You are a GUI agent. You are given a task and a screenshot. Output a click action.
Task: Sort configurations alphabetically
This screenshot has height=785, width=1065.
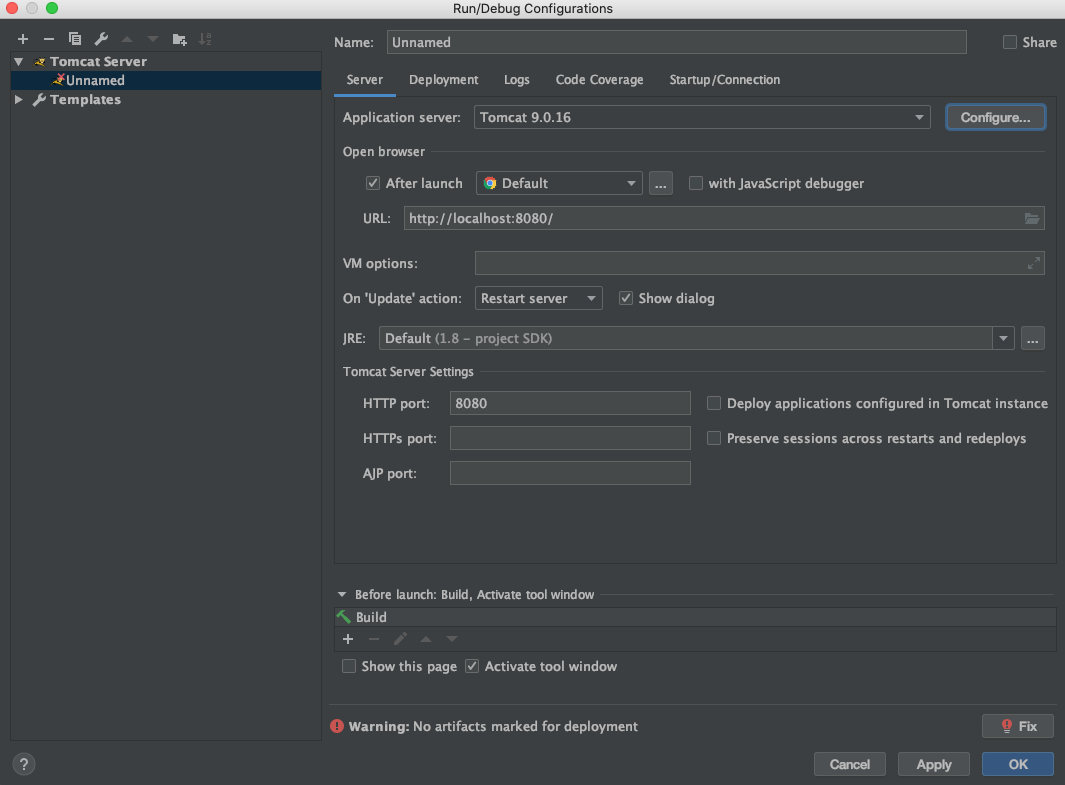click(205, 39)
